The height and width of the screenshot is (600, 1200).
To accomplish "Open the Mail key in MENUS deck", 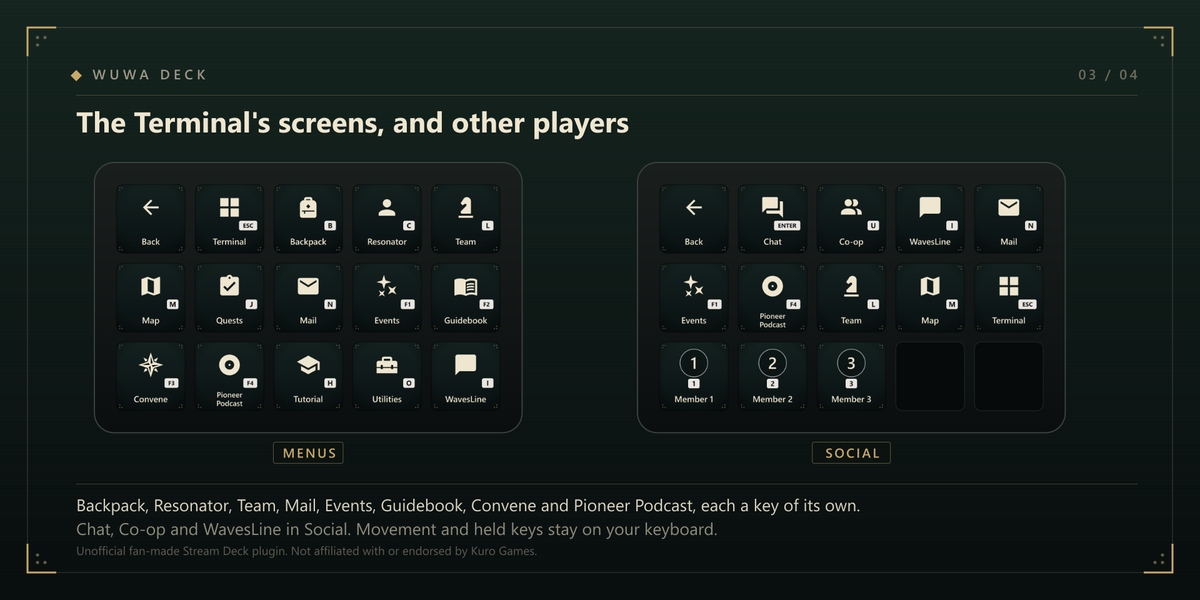I will pos(308,297).
